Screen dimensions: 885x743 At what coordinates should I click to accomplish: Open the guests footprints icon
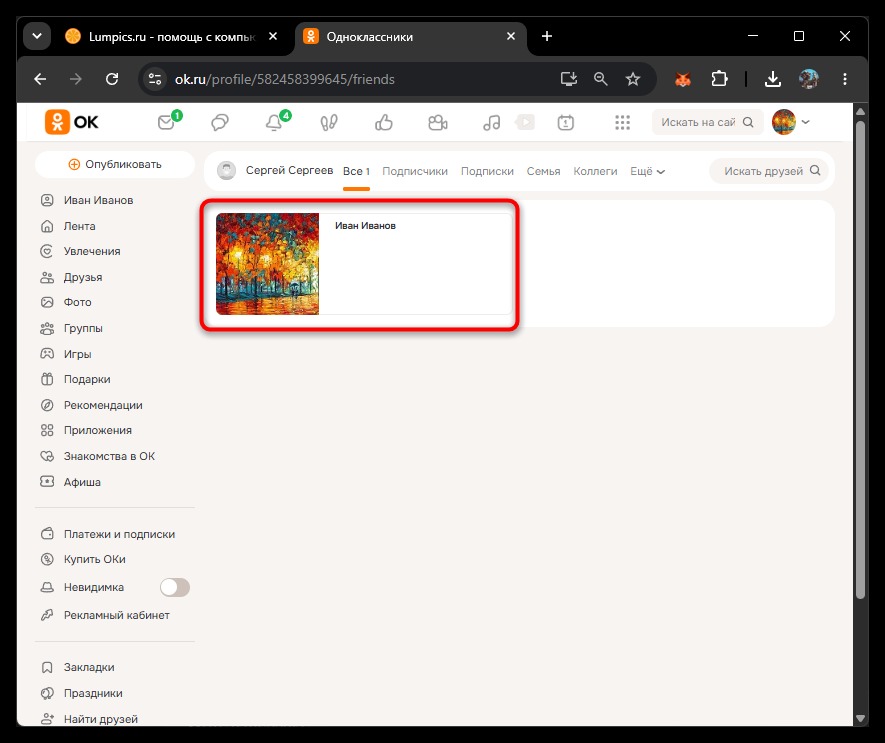coord(329,123)
